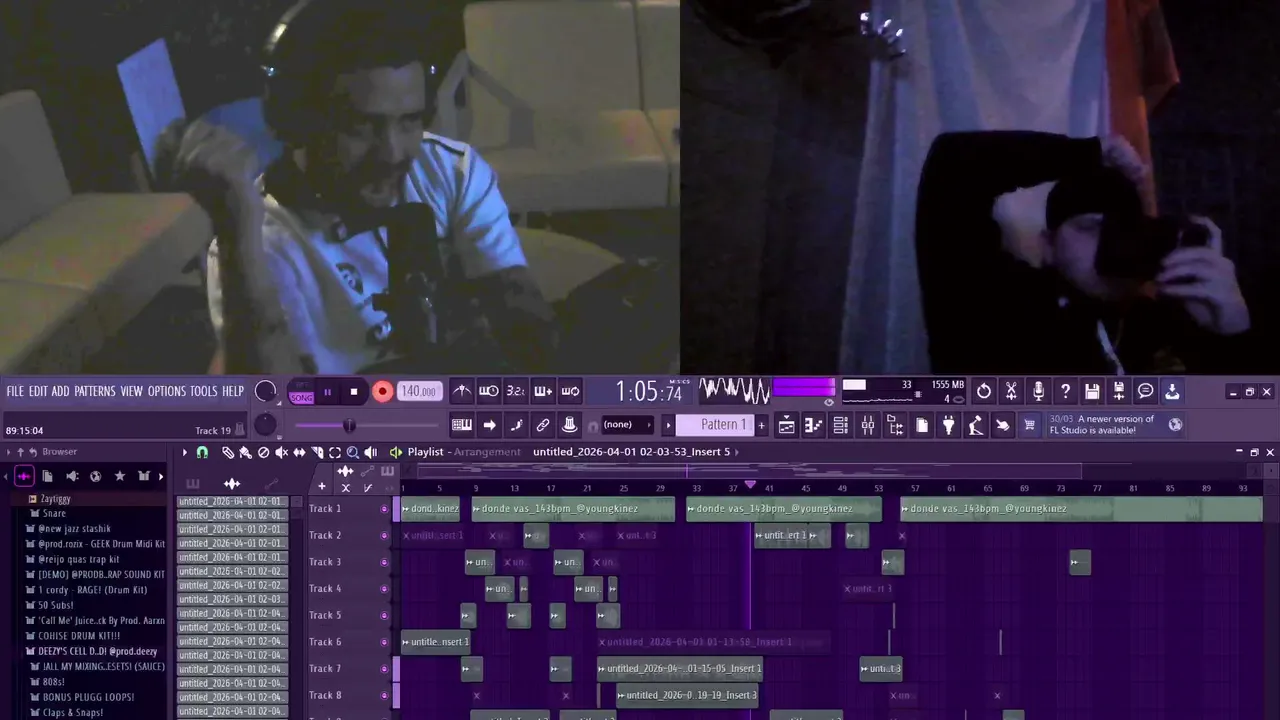Image resolution: width=1280 pixels, height=720 pixels.
Task: Open the Mixer view
Action: coord(868,425)
